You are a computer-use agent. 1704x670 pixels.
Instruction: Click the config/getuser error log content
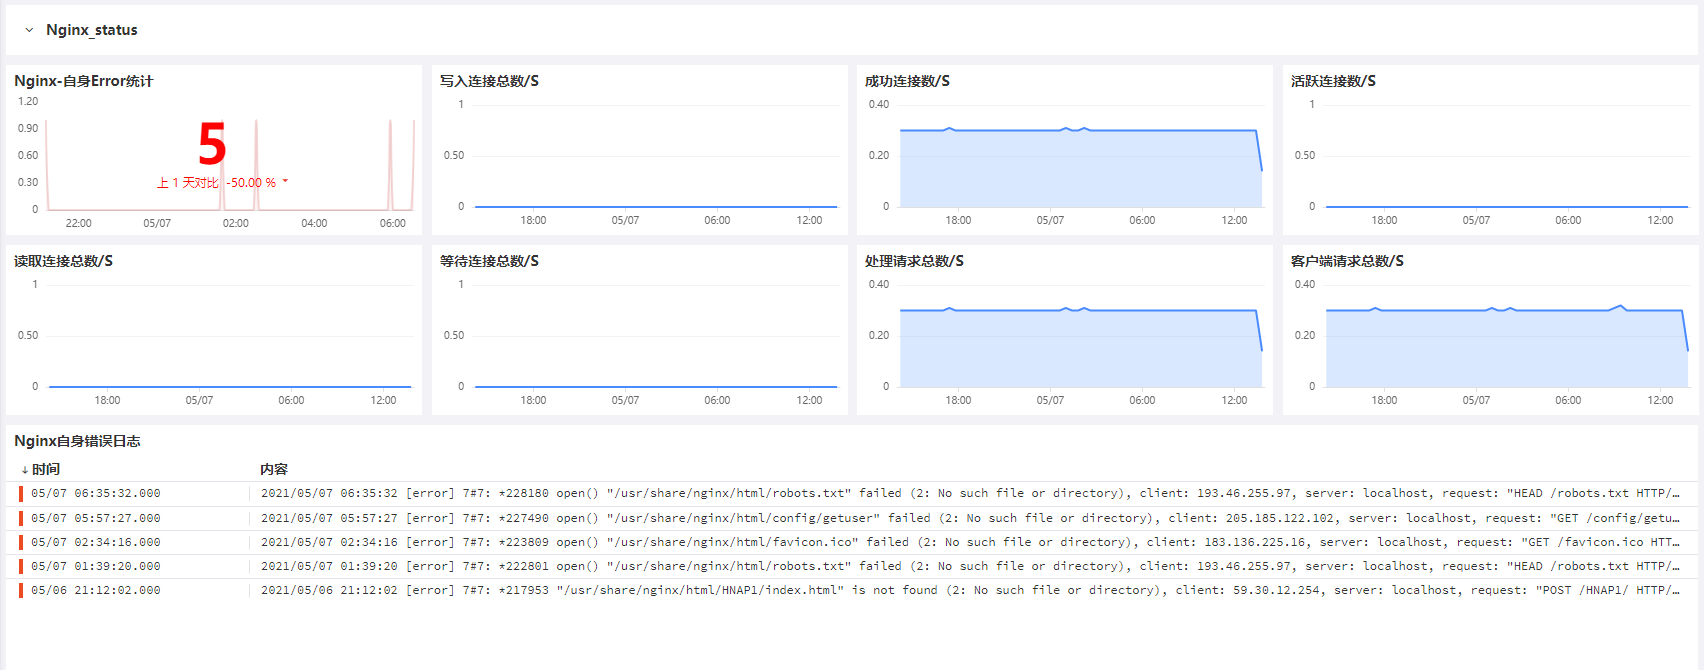tap(970, 518)
